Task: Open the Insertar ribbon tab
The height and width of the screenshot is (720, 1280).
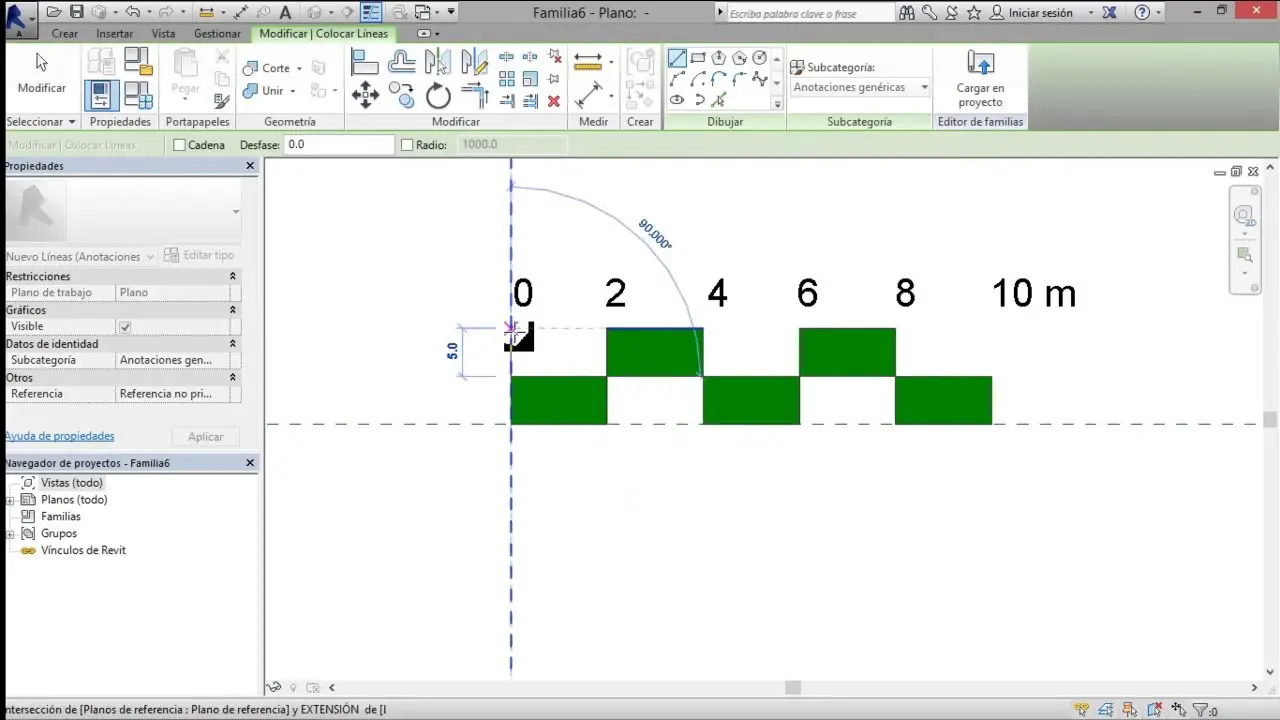Action: (x=114, y=33)
